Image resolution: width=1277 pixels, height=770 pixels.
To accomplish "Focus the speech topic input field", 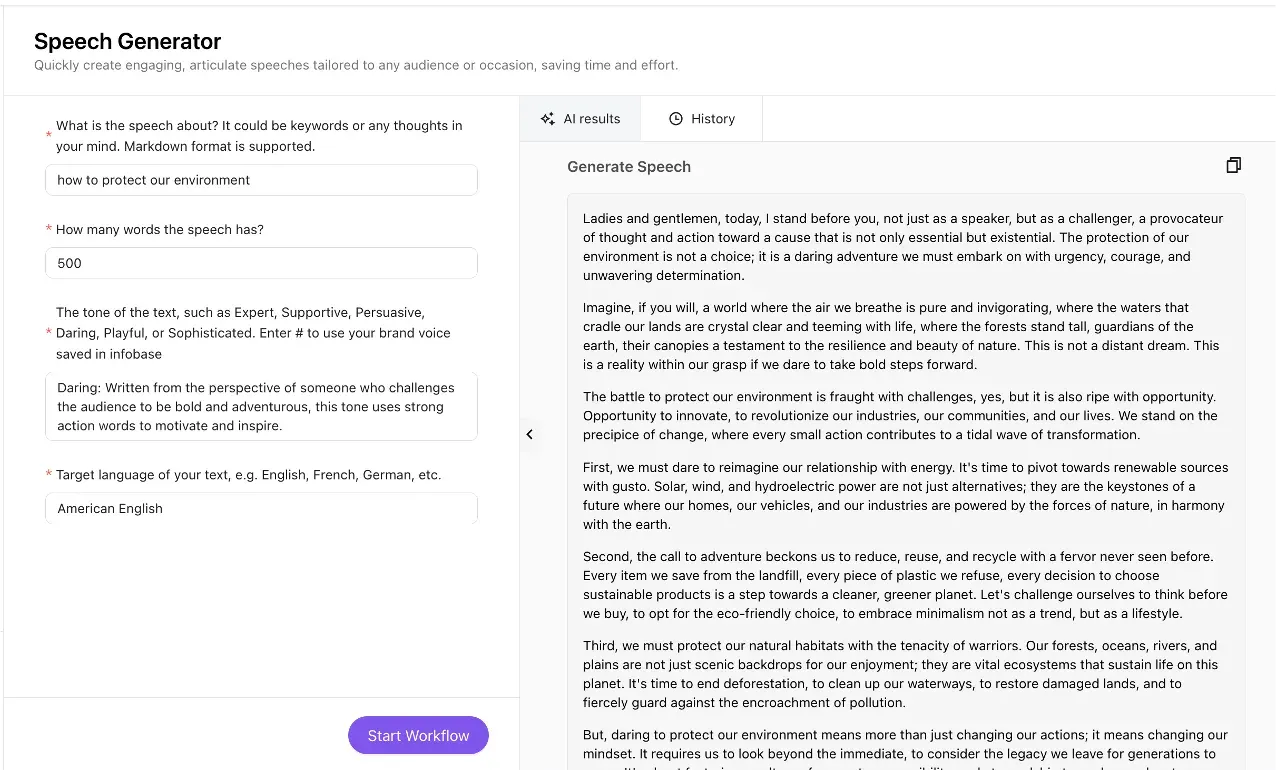I will [x=261, y=180].
